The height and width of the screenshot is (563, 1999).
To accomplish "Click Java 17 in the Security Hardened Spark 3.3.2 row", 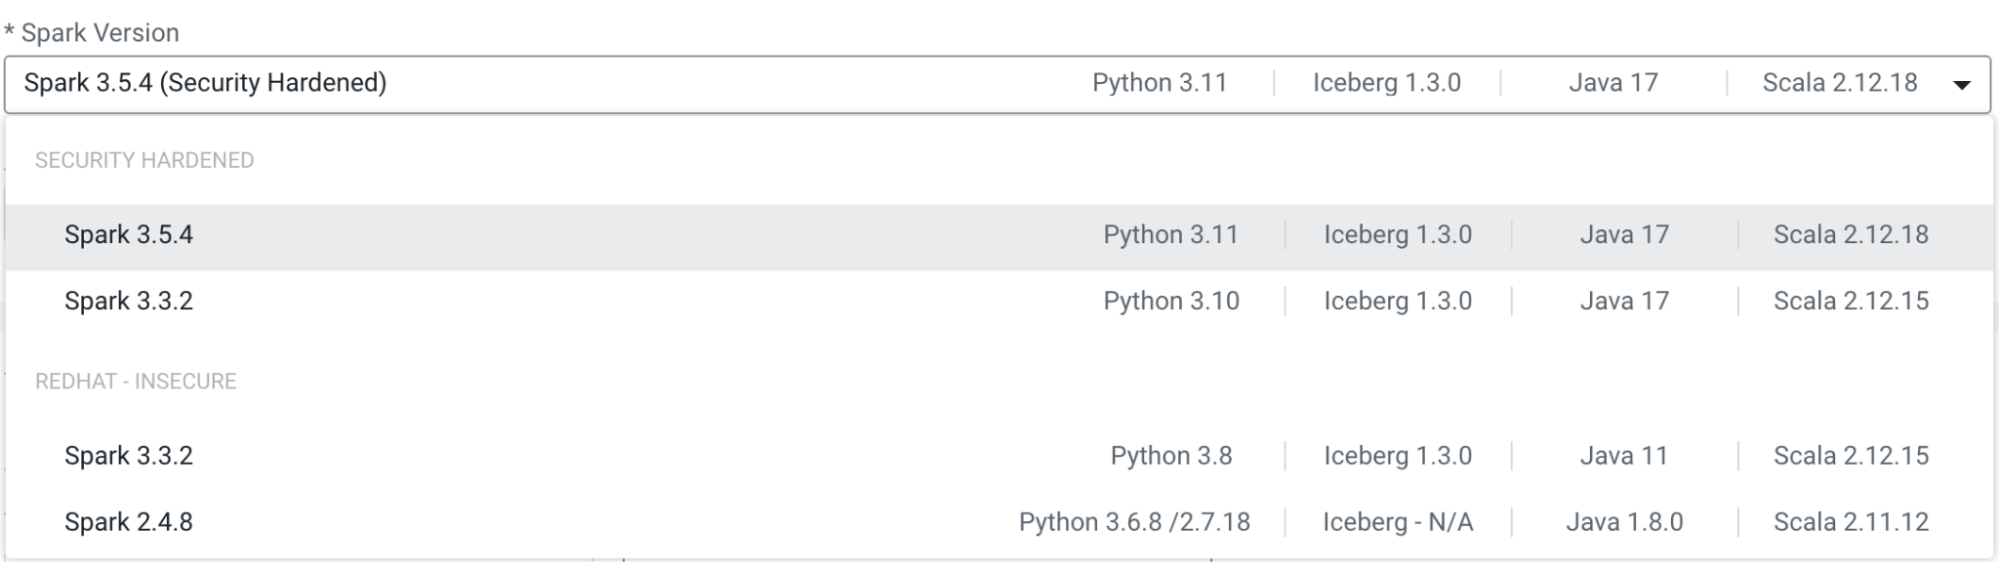I will point(1624,301).
